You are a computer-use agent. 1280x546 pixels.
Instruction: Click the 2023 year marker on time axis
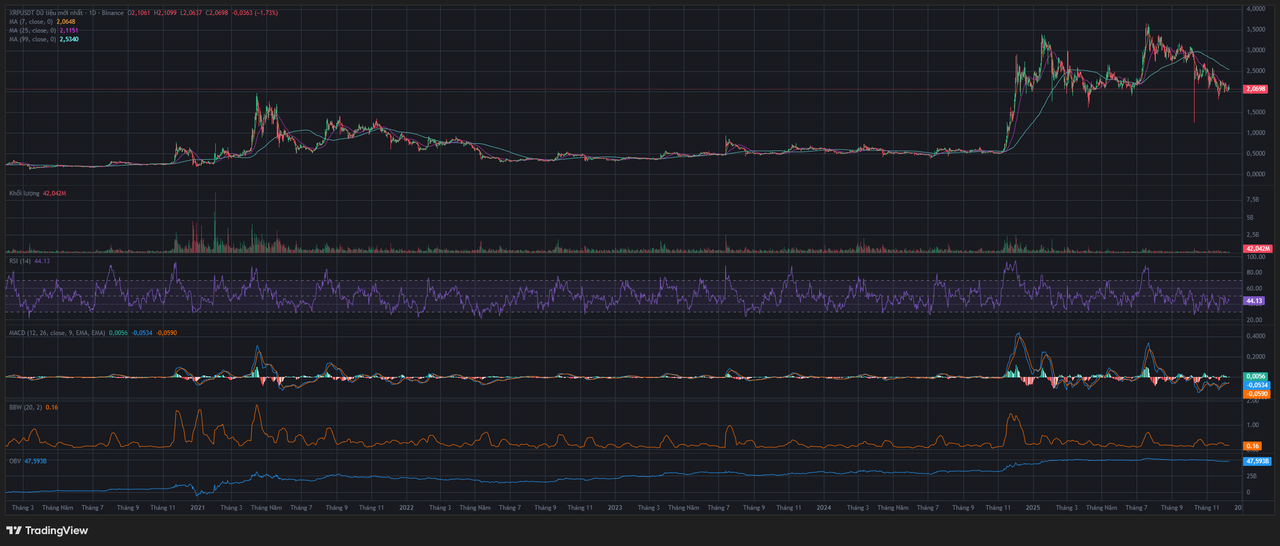pos(615,508)
